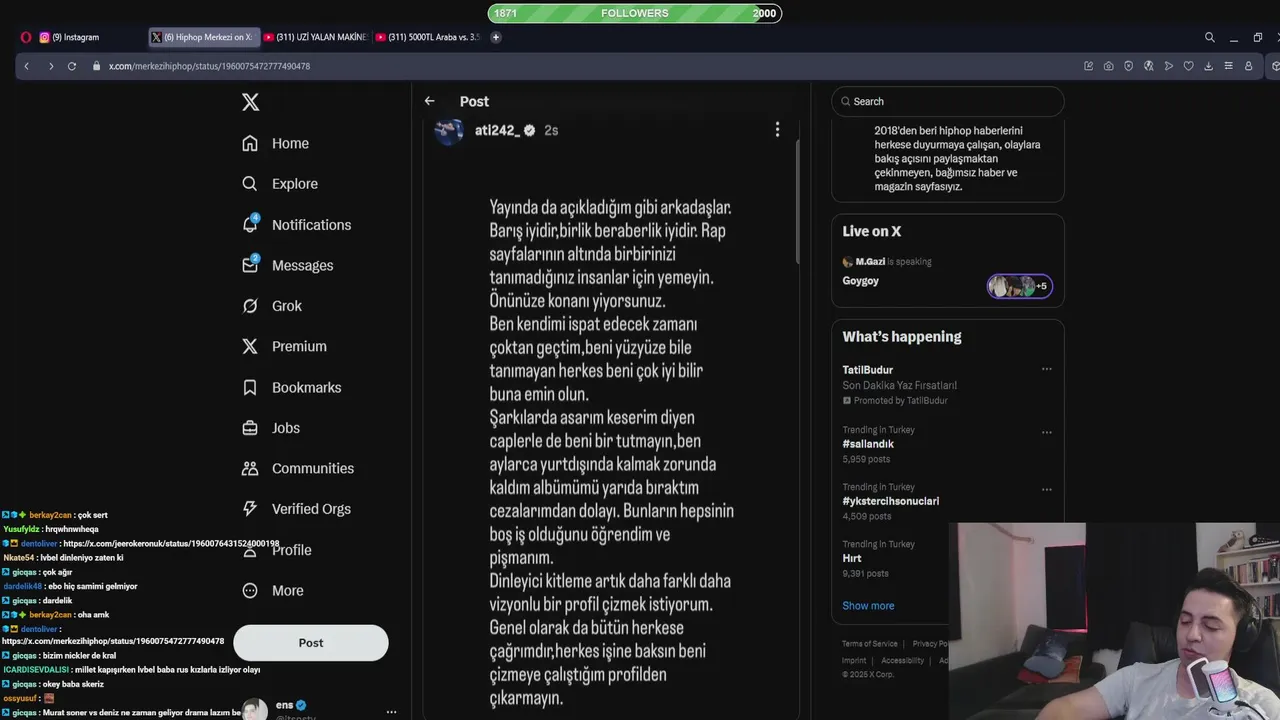Open the translate page globe icon
Image resolution: width=1280 pixels, height=720 pixels.
click(1148, 66)
